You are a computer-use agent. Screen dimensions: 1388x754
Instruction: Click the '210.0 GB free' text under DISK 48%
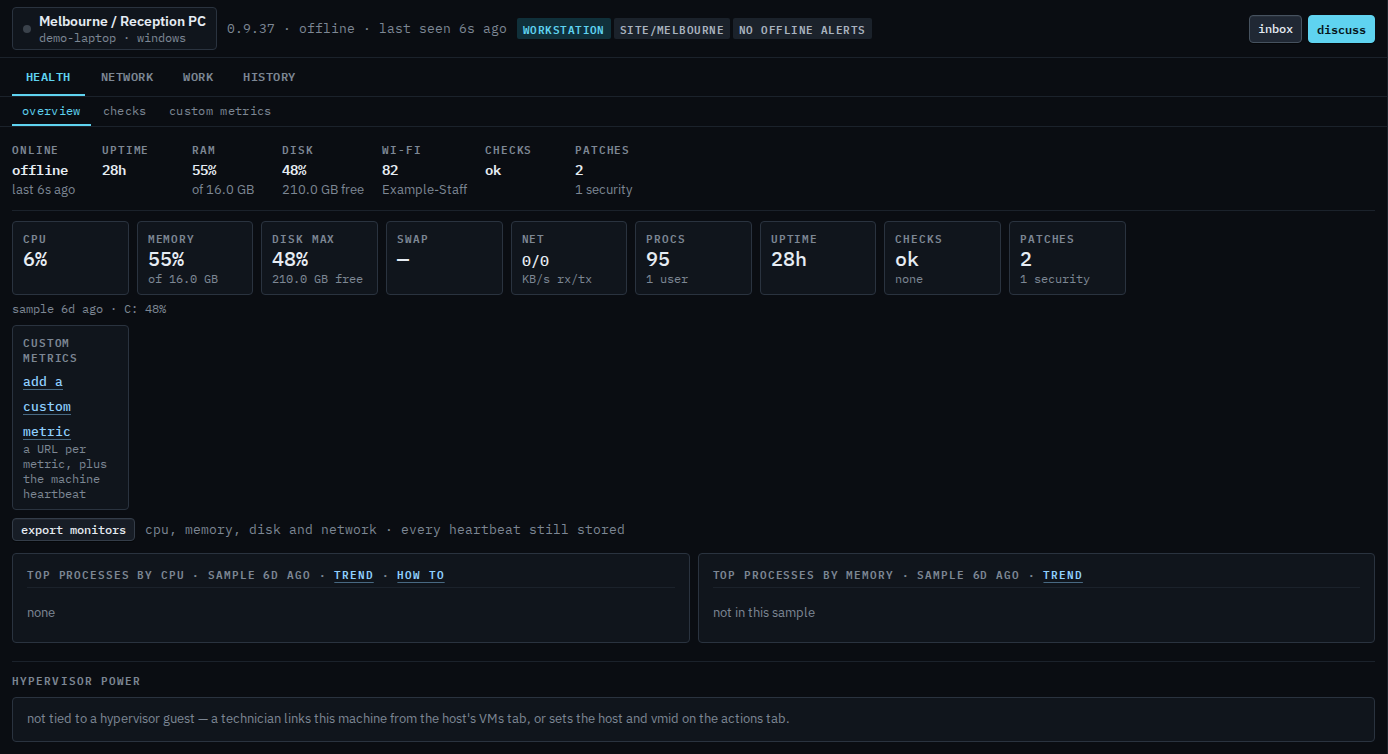pyautogui.click(x=323, y=190)
